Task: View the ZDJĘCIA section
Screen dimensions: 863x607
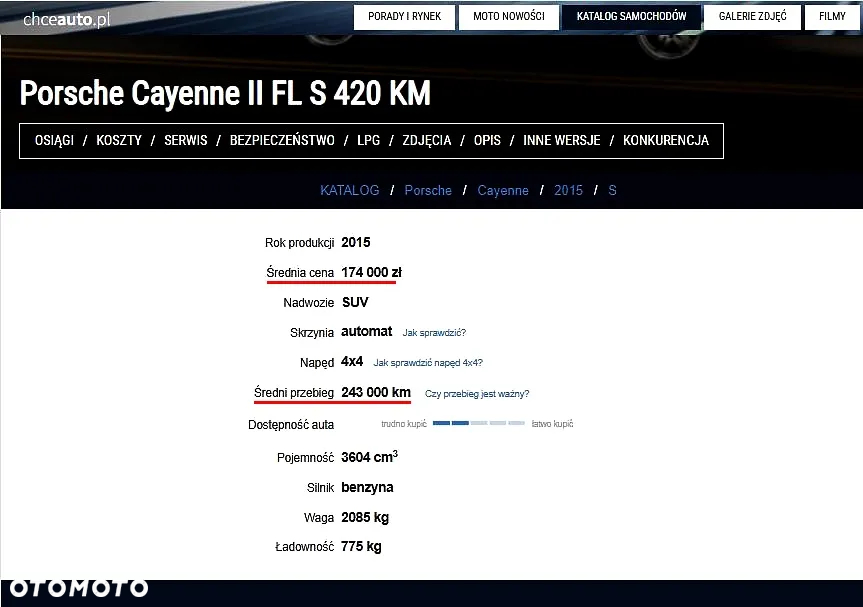Action: [x=427, y=141]
